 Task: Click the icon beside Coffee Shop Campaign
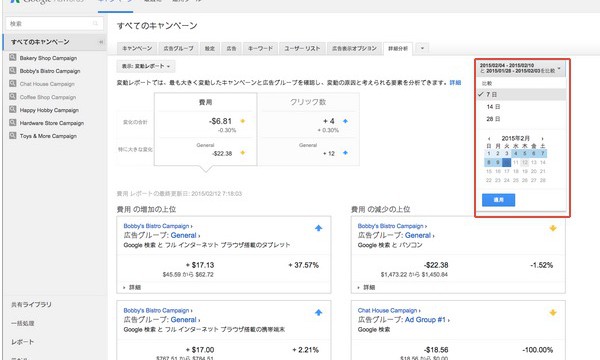[13, 96]
